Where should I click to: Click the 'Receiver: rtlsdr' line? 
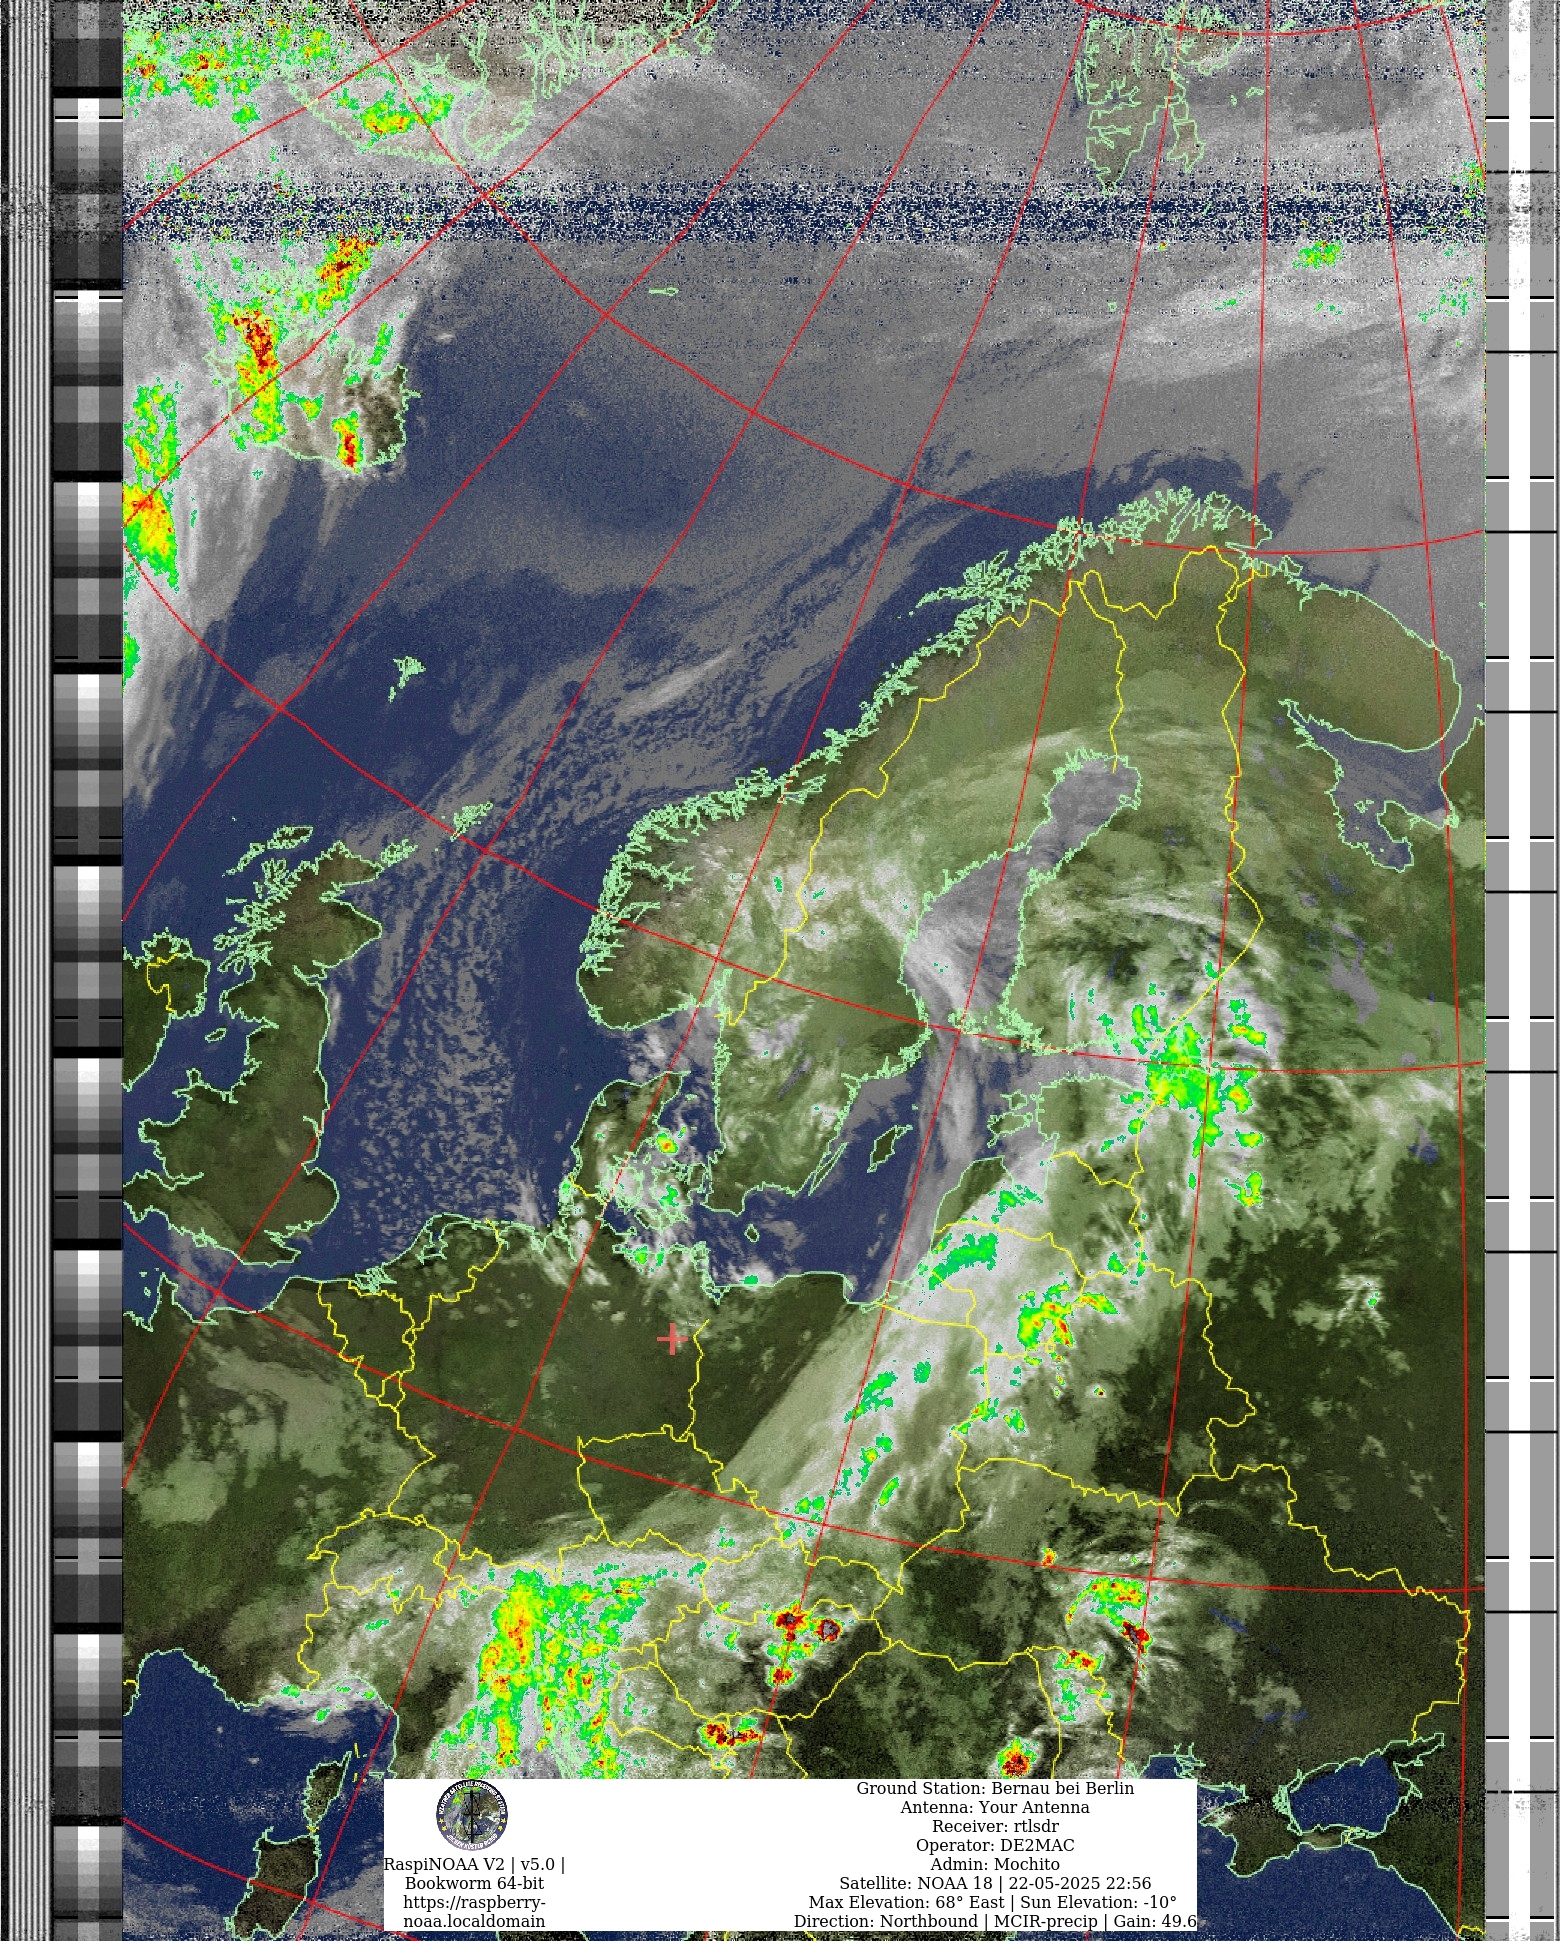click(995, 1826)
